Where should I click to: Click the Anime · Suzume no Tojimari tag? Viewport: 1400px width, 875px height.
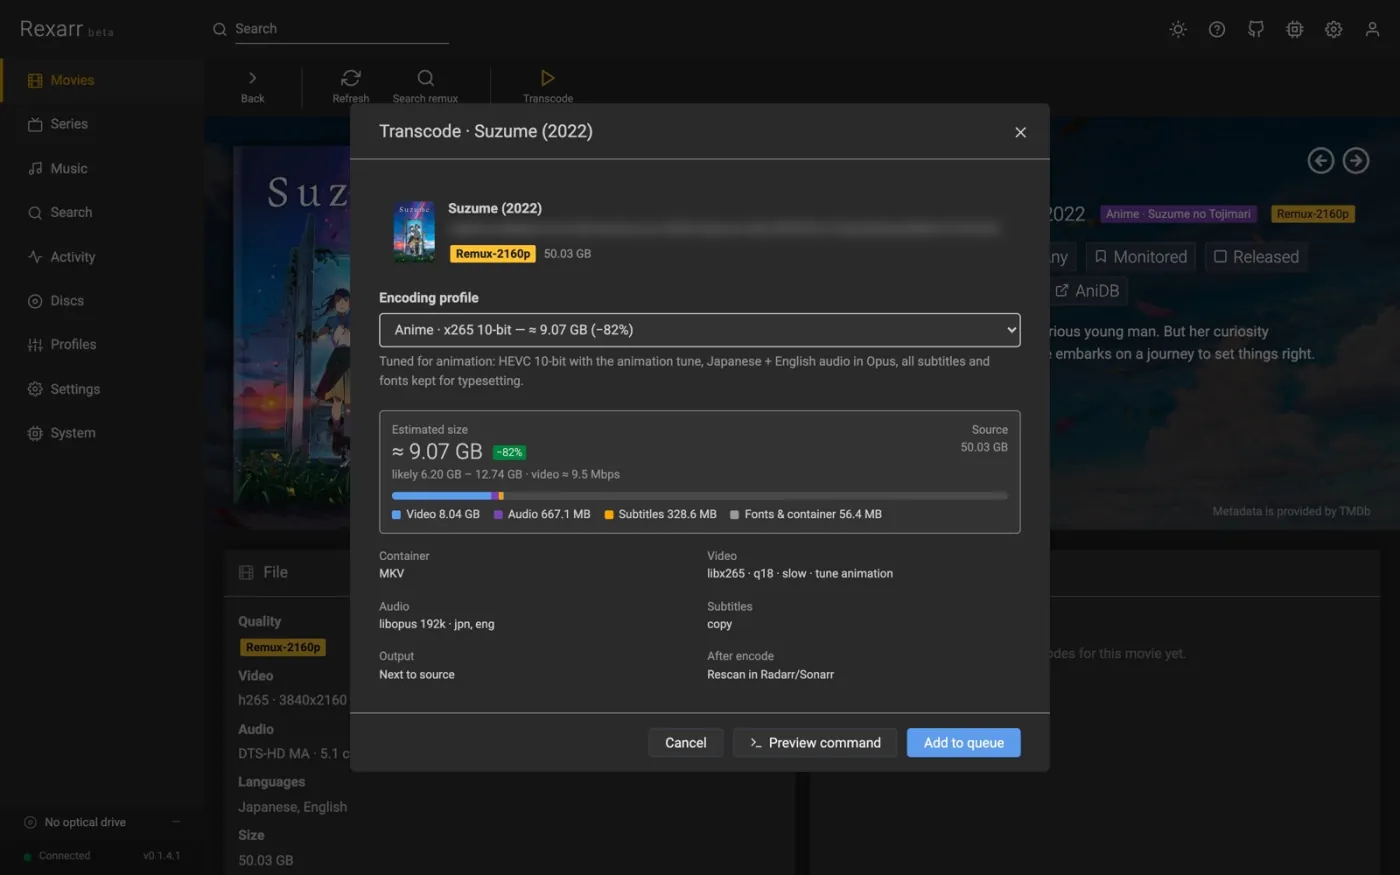point(1178,214)
